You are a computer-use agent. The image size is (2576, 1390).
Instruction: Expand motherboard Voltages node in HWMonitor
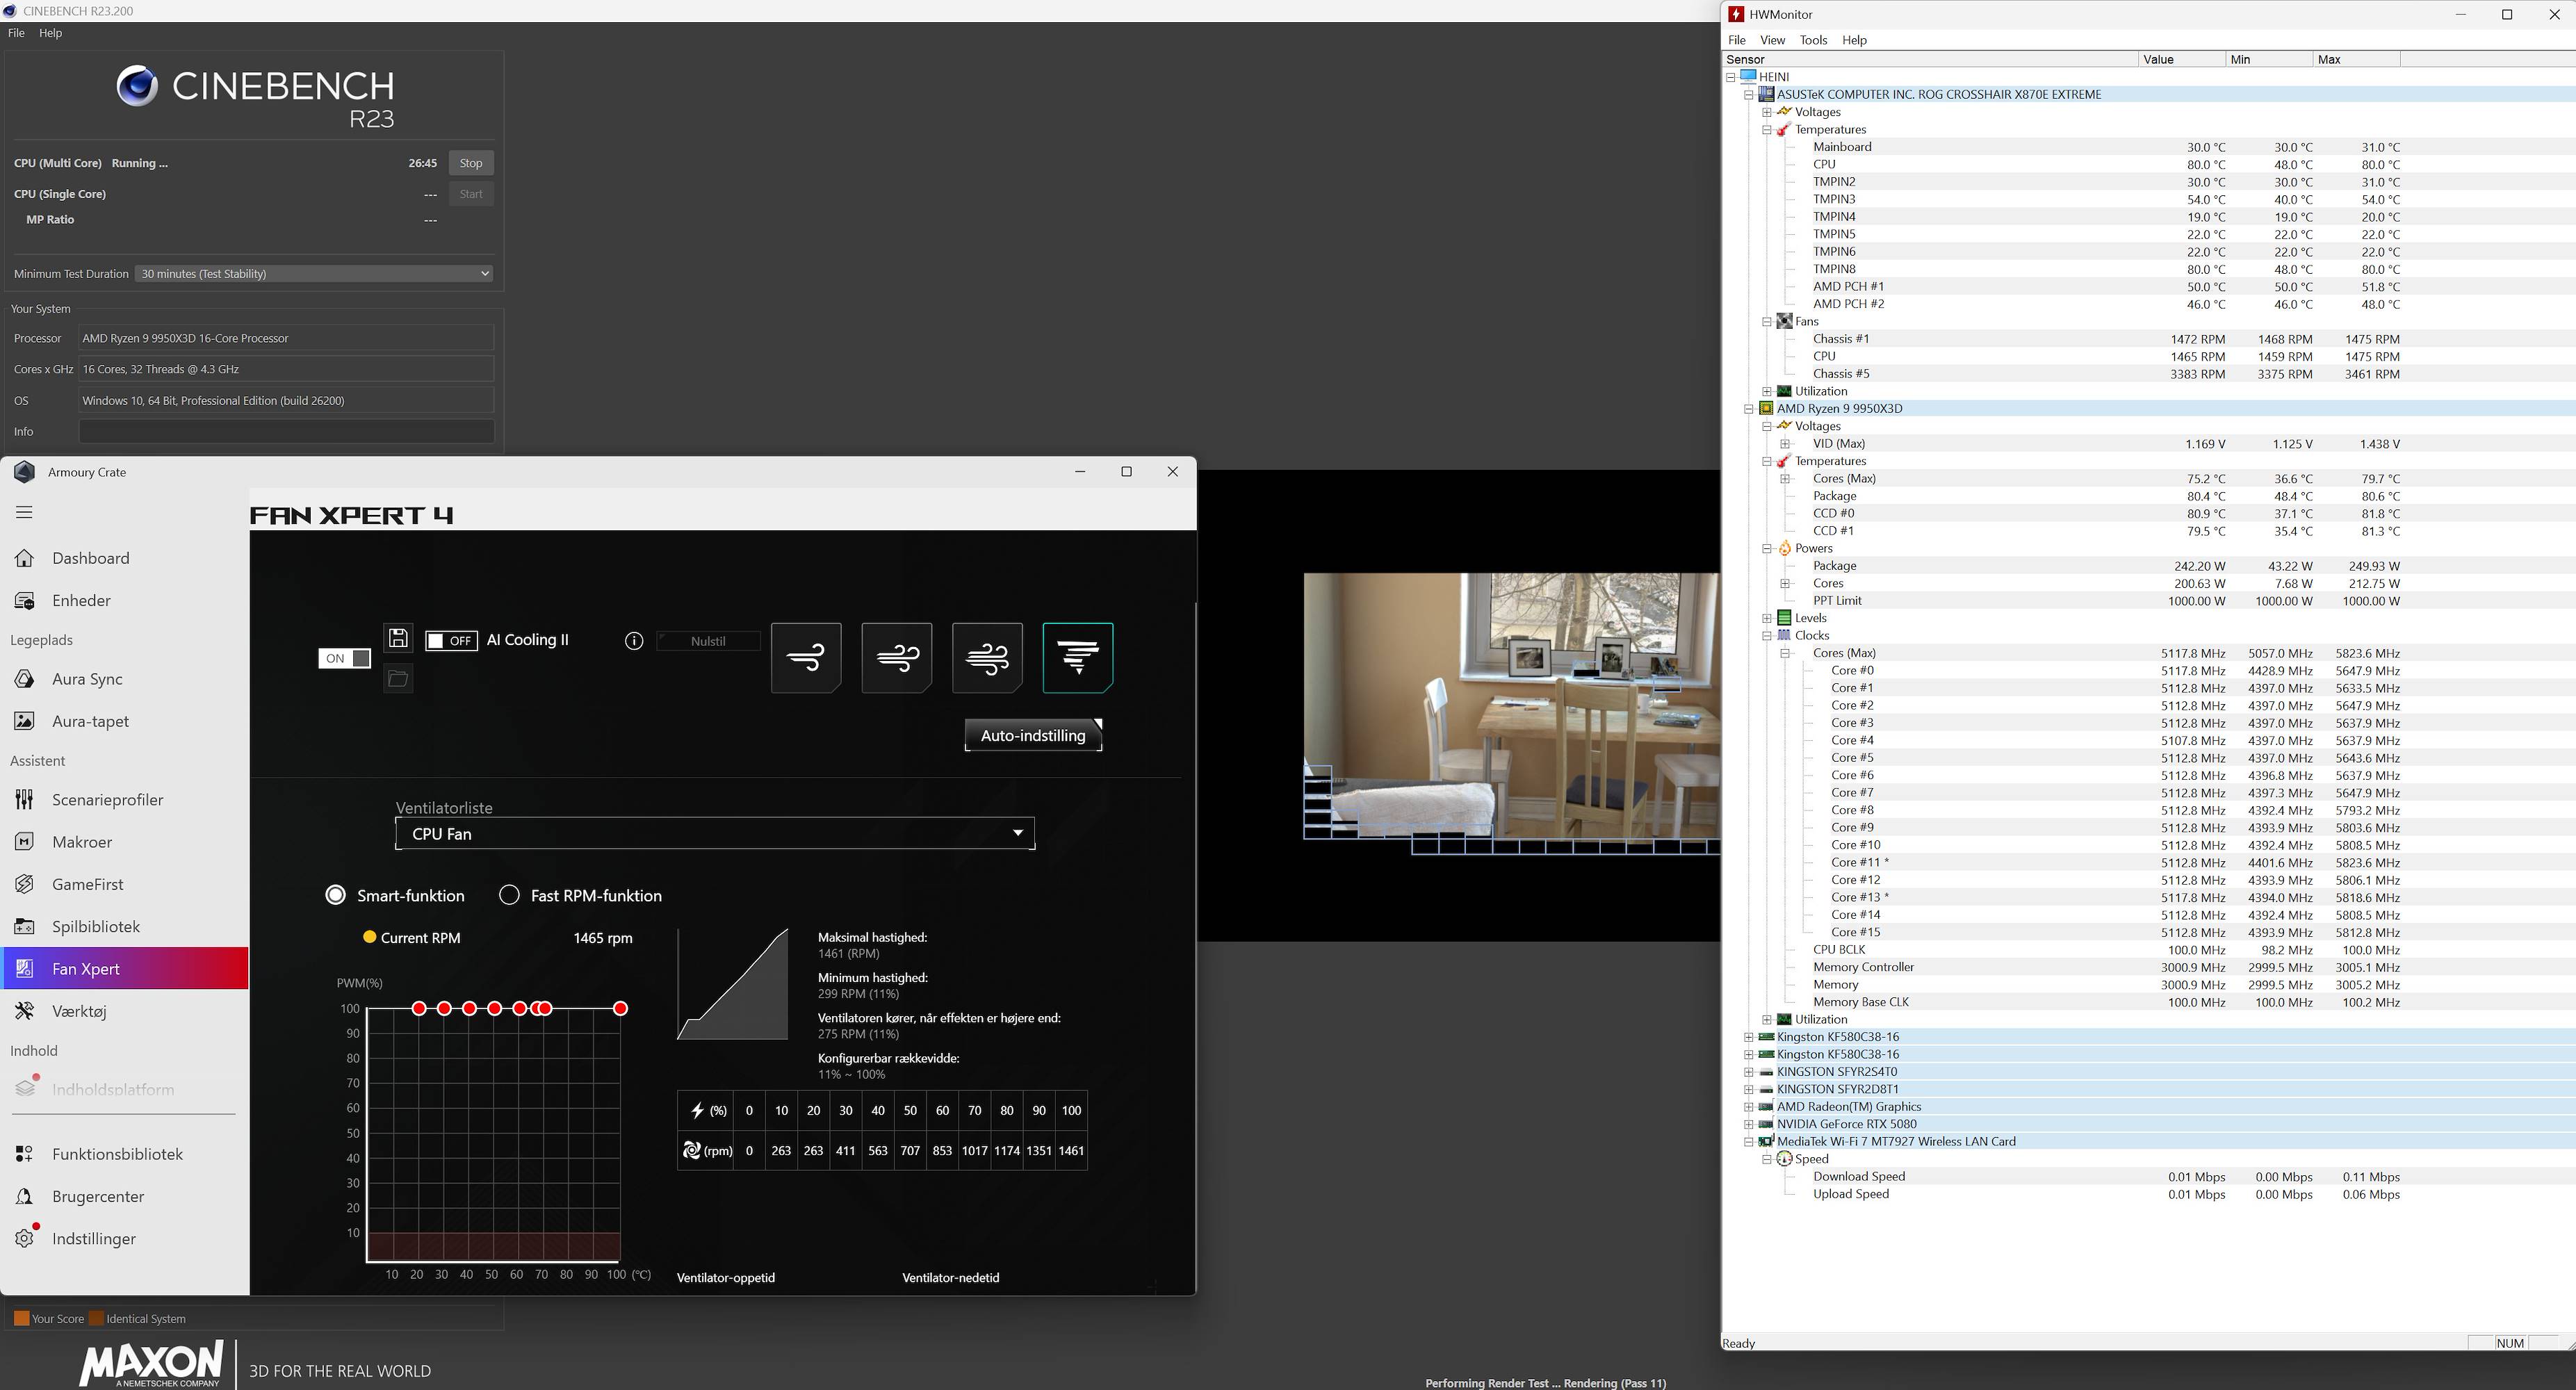pyautogui.click(x=1767, y=112)
